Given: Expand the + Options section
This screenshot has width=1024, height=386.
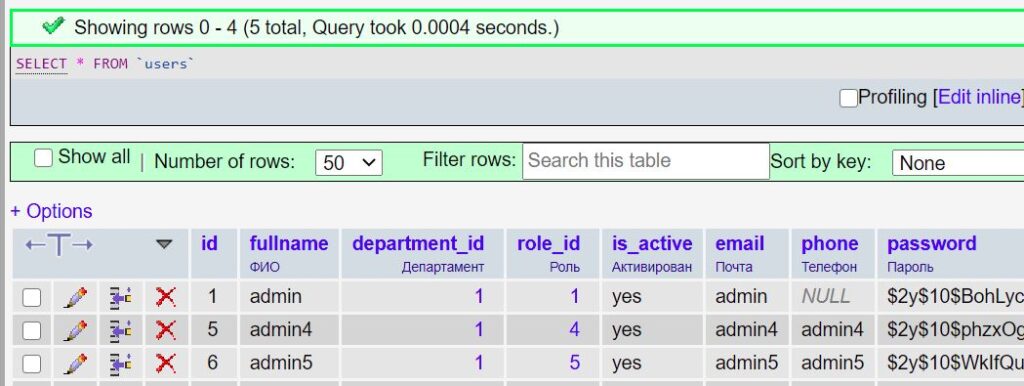Looking at the screenshot, I should [51, 211].
